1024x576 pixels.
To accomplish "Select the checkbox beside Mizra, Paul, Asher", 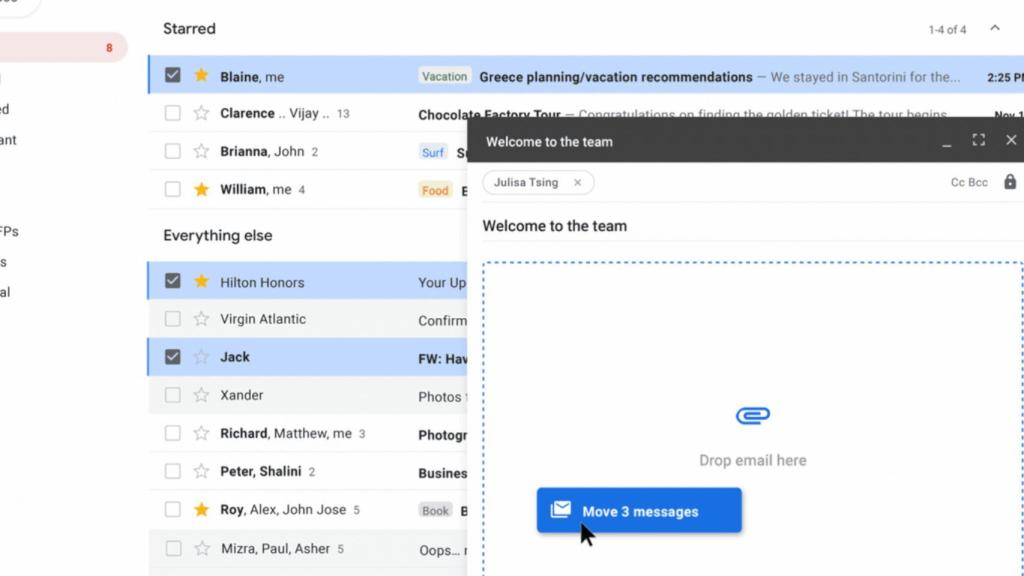I will (172, 548).
